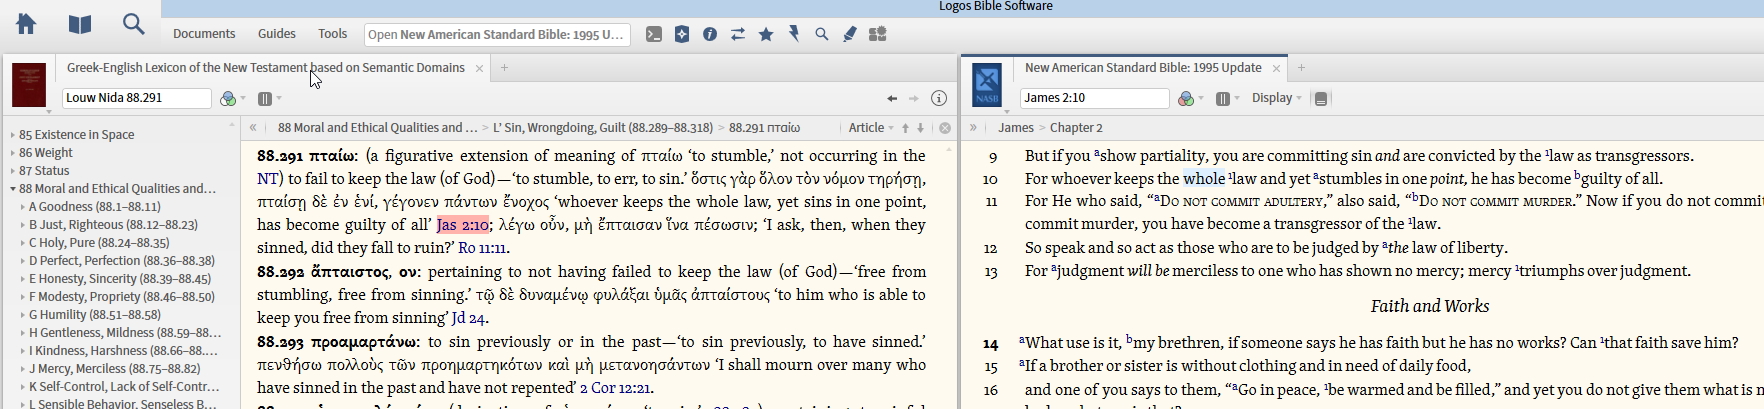Go to the Home page icon

coord(26,24)
